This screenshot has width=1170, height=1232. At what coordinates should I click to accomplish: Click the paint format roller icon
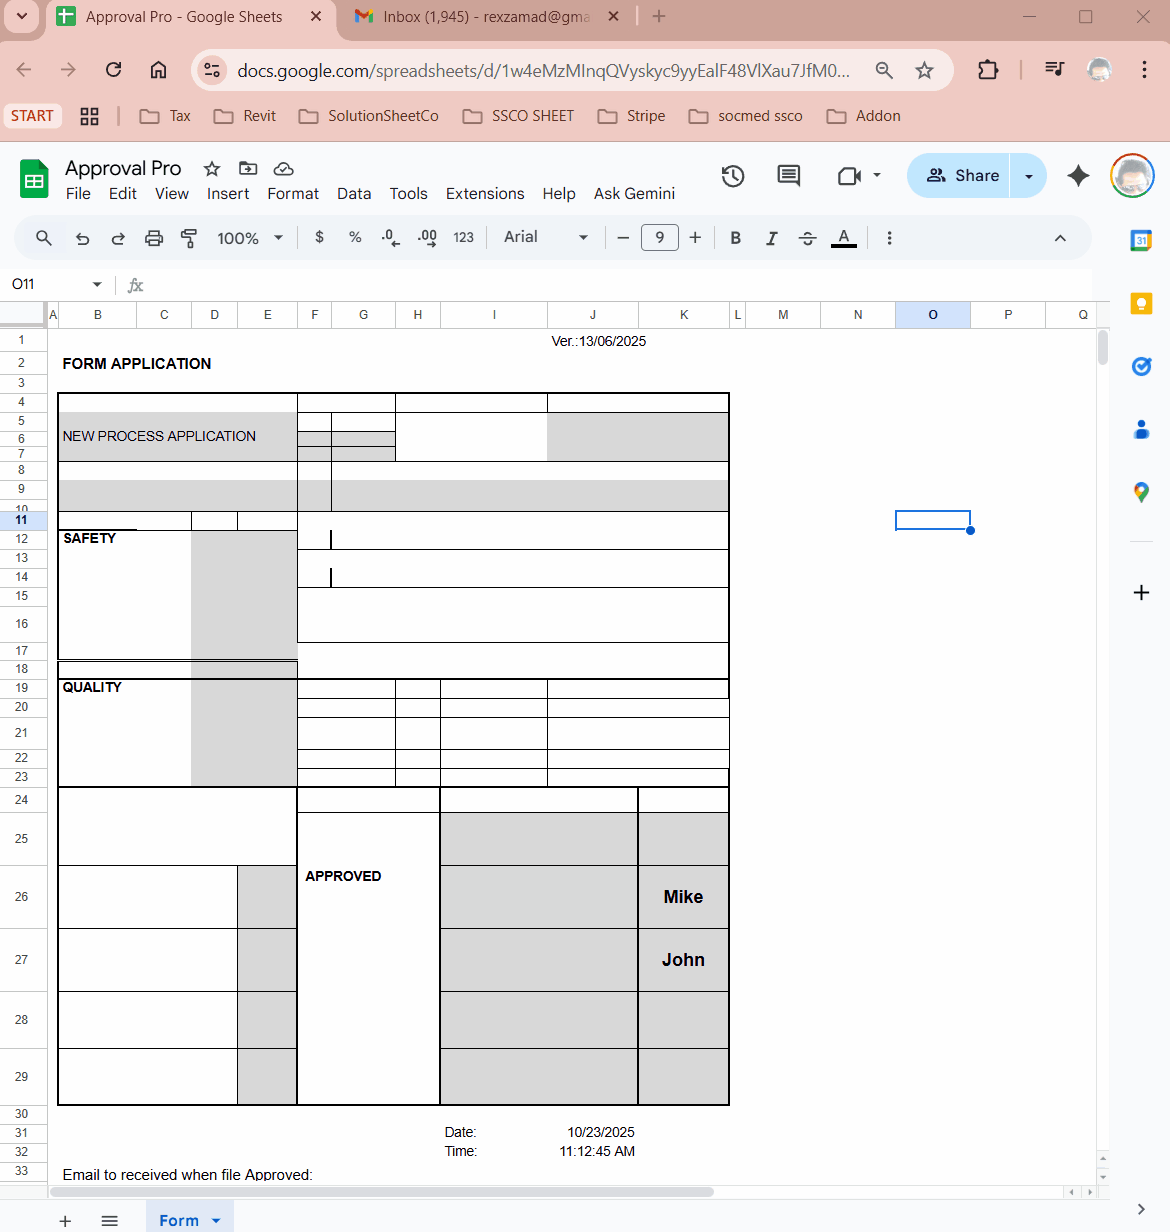tap(188, 238)
